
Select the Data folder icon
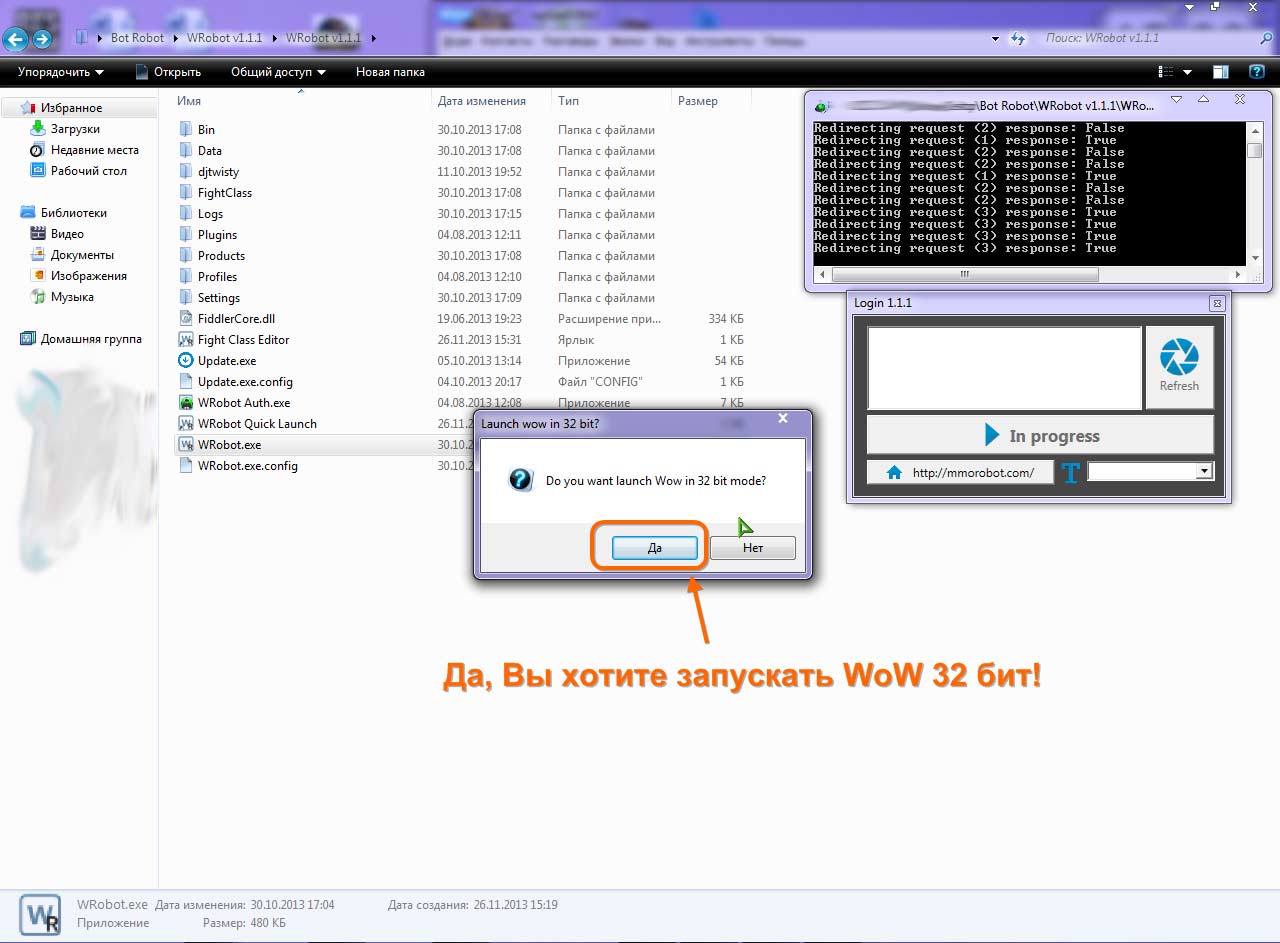coord(185,150)
